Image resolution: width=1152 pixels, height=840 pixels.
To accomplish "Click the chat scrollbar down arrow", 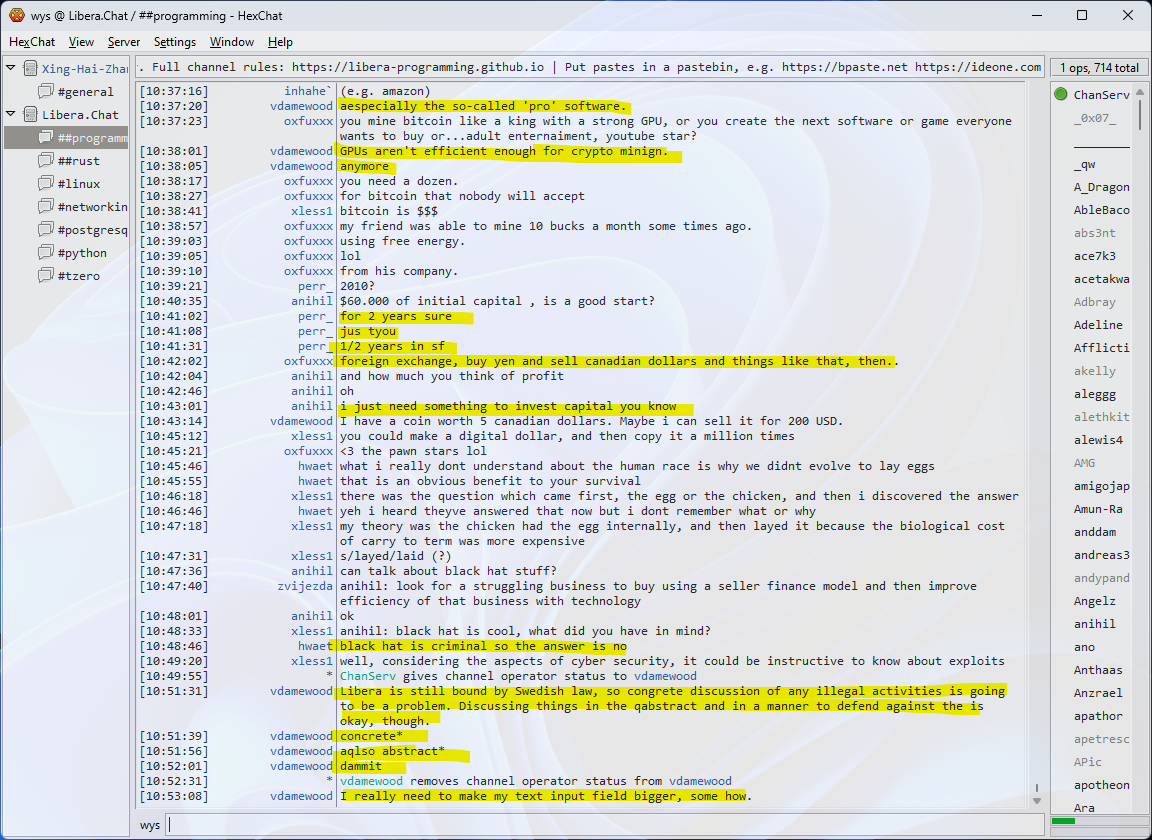I will click(x=1036, y=800).
